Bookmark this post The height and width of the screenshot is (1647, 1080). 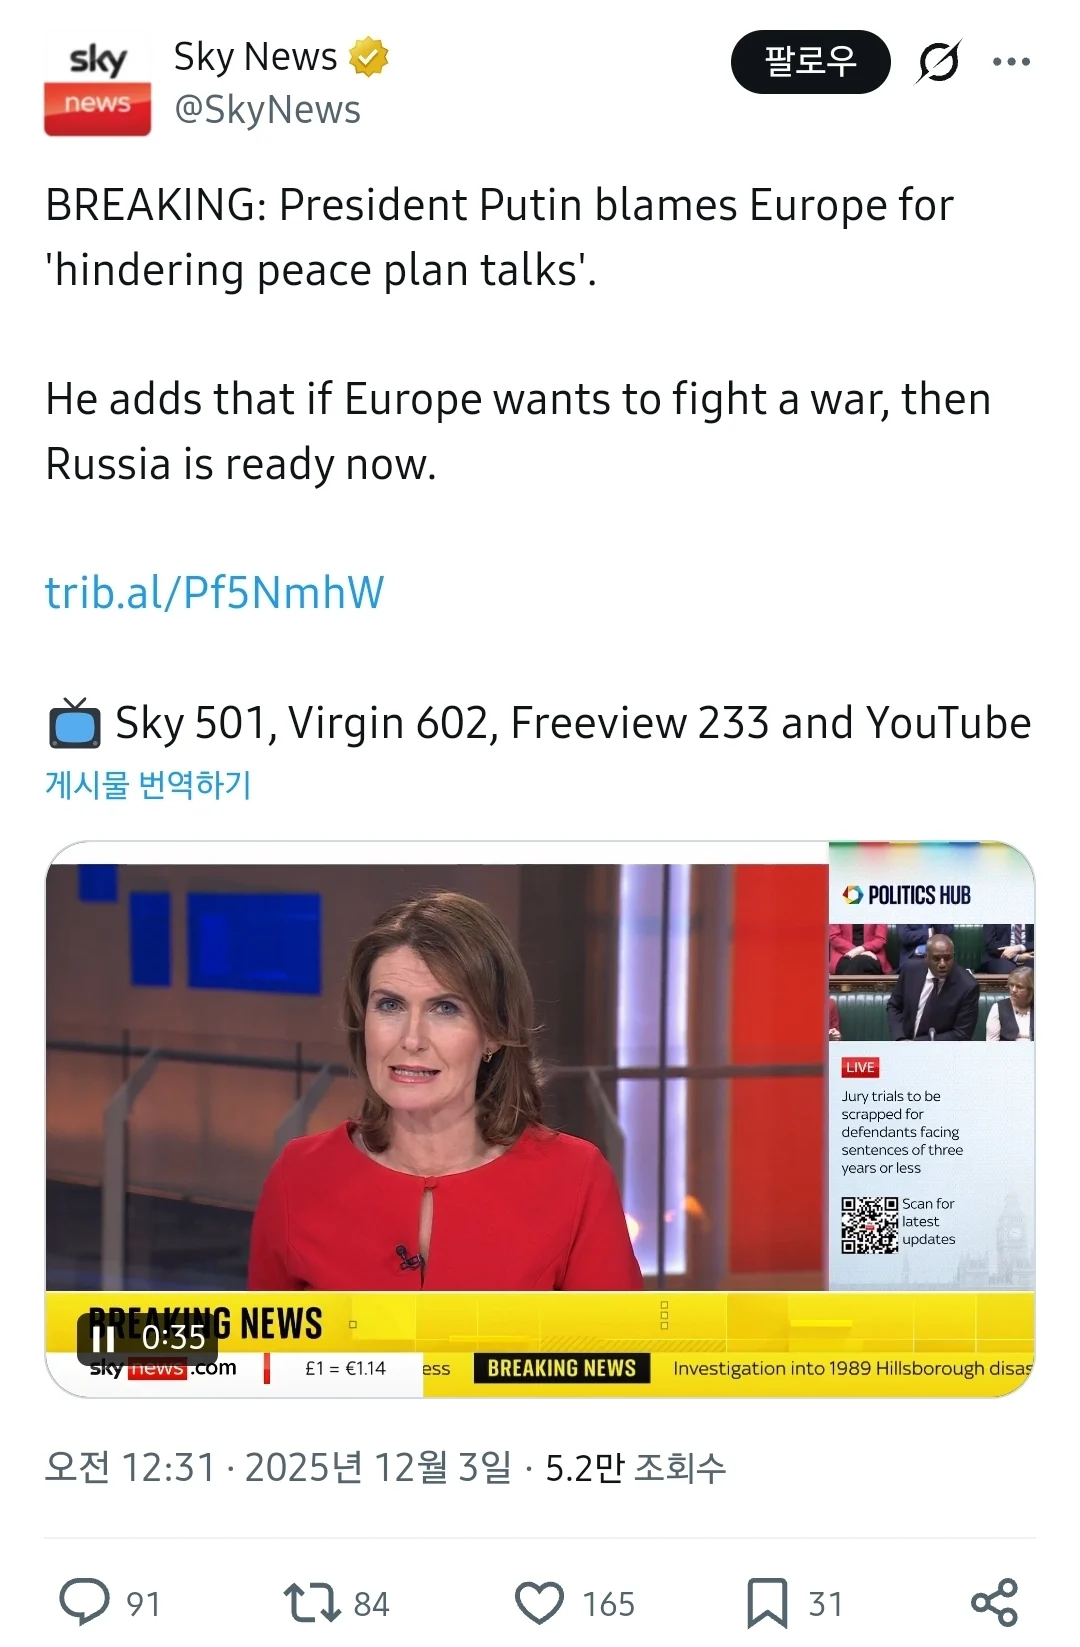coord(767,1602)
